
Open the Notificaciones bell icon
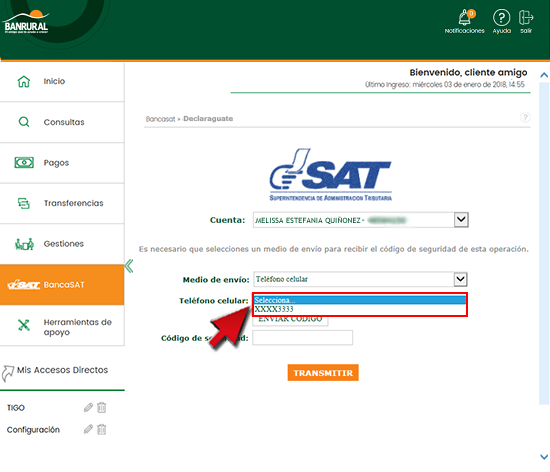click(465, 17)
